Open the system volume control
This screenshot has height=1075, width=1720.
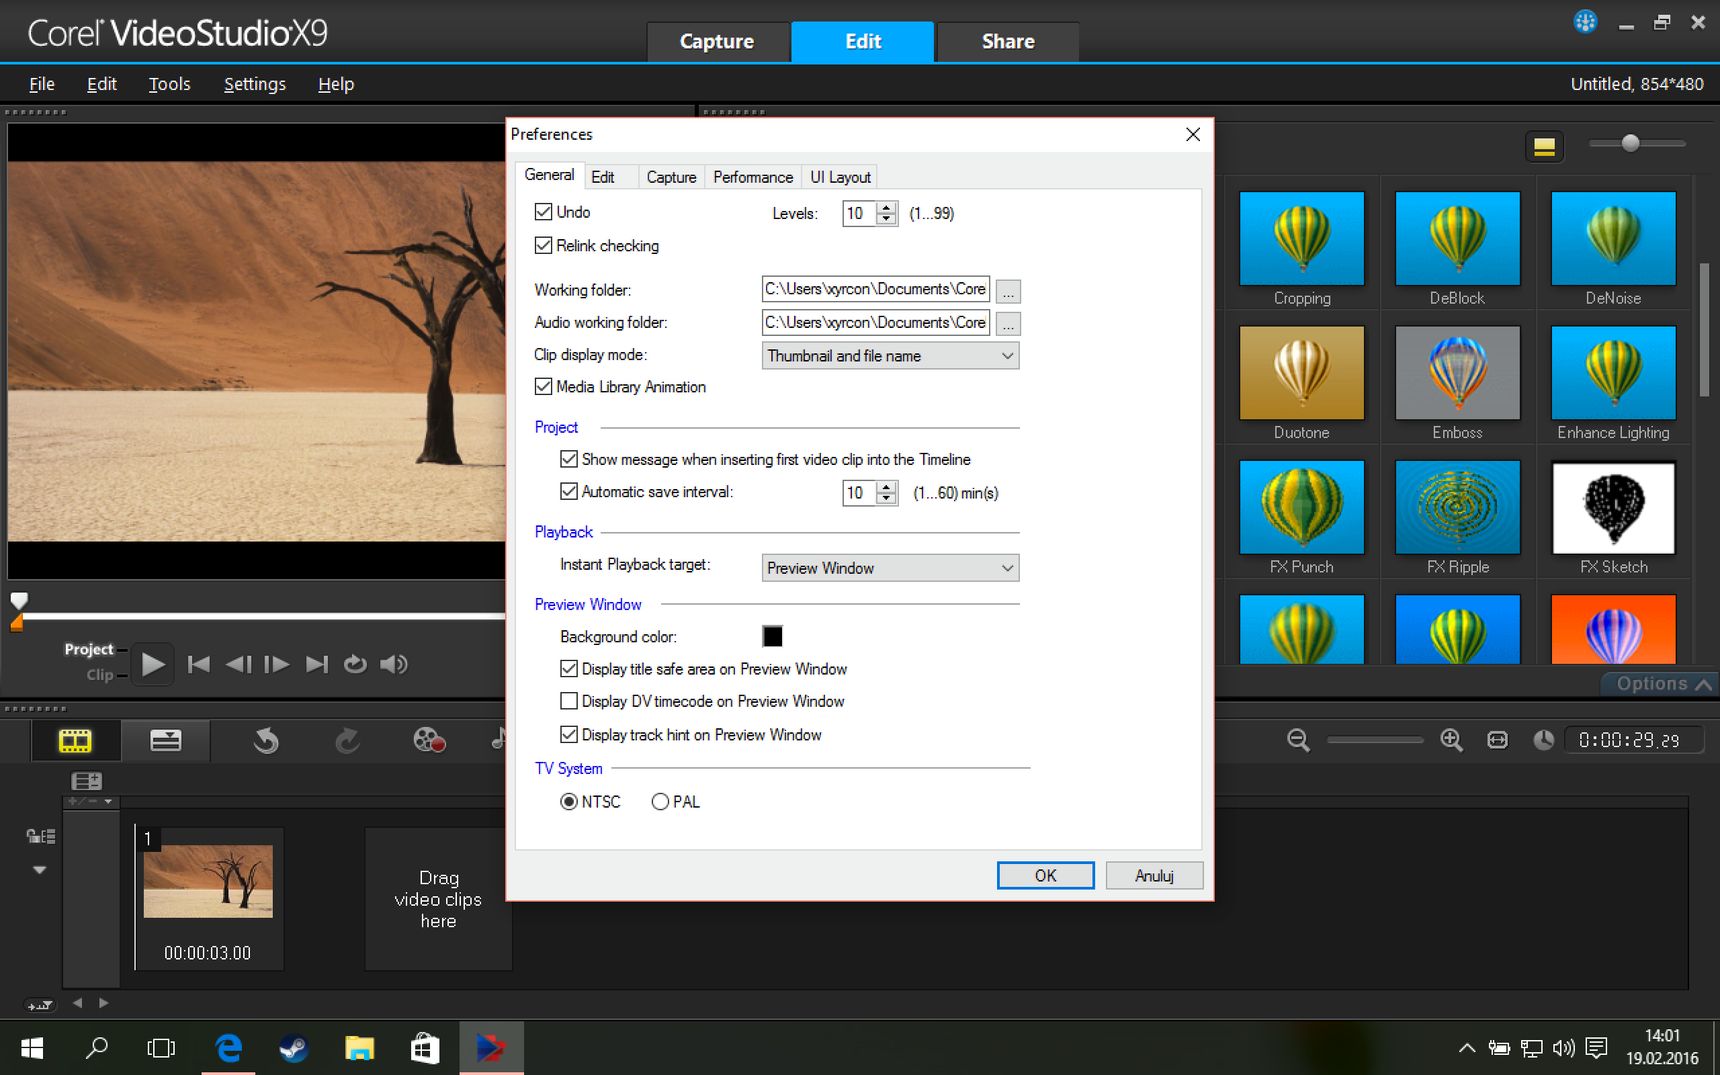point(1563,1048)
